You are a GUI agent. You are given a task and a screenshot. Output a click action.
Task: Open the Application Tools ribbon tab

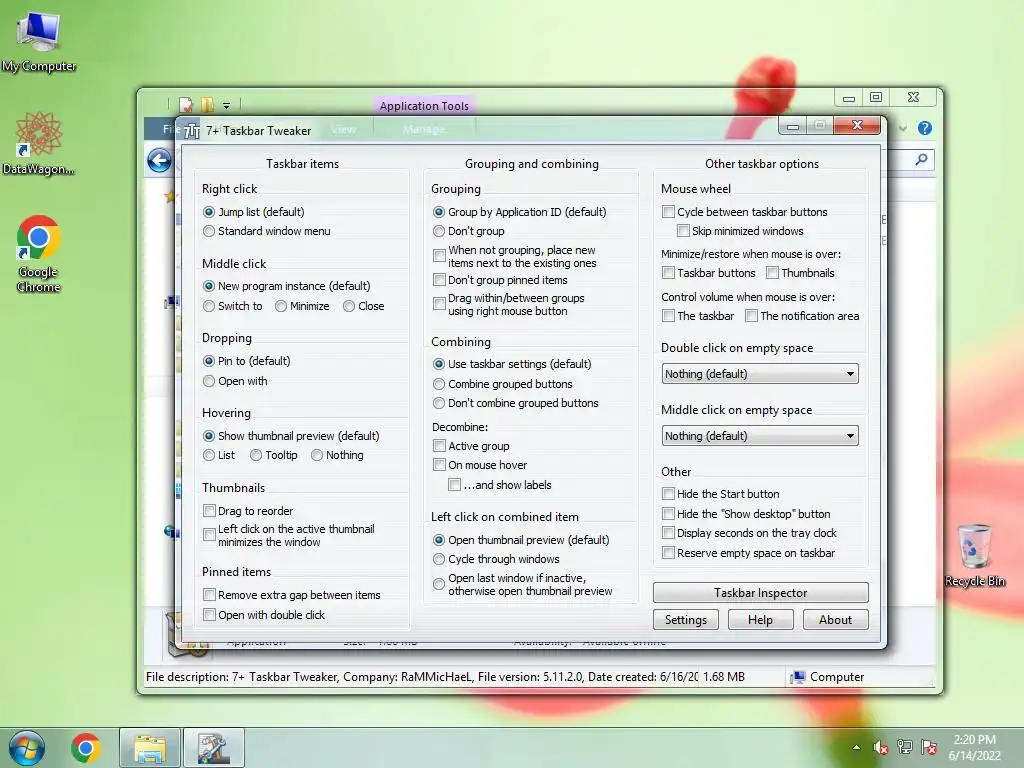[x=424, y=106]
